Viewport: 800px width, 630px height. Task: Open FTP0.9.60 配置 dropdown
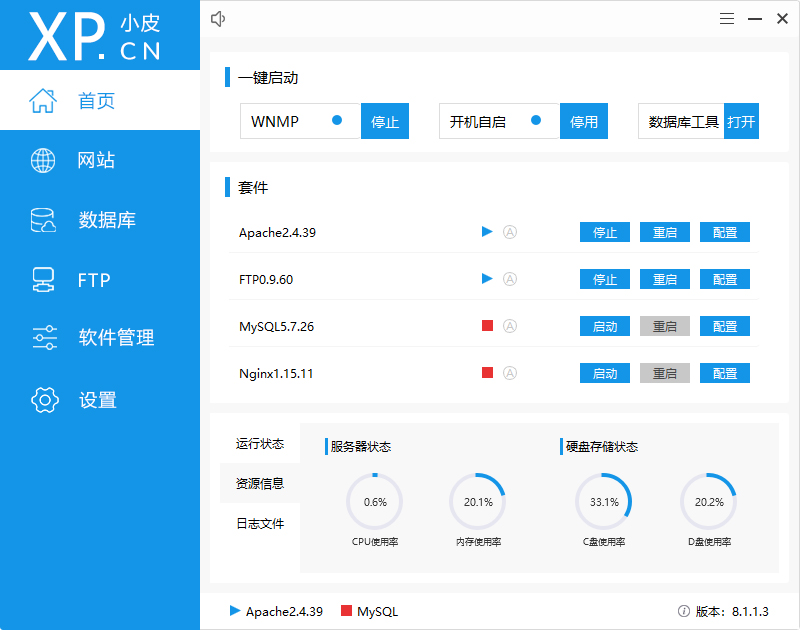724,279
